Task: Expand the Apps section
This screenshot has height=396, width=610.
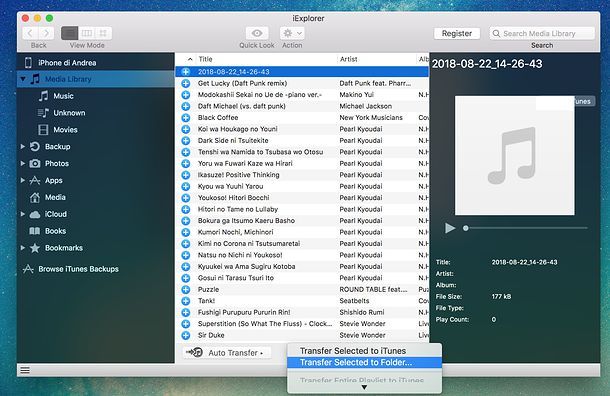Action: click(23, 180)
